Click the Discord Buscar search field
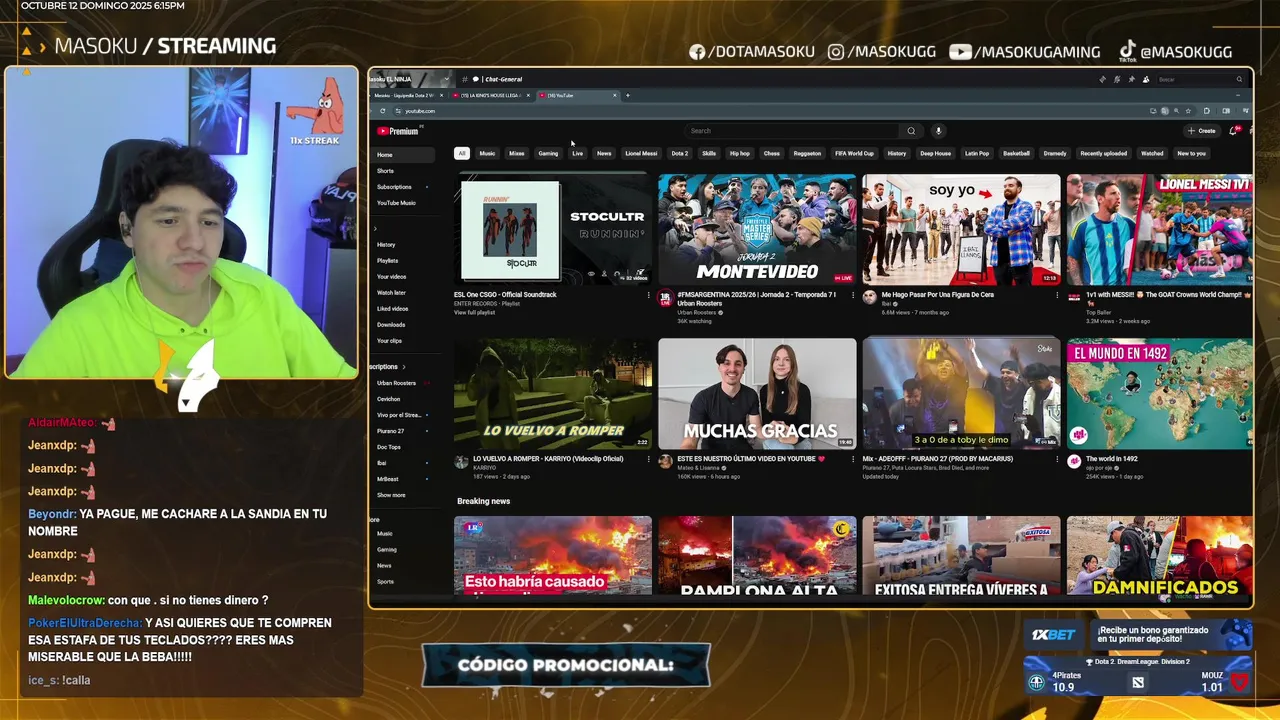This screenshot has height=720, width=1280. (1198, 79)
